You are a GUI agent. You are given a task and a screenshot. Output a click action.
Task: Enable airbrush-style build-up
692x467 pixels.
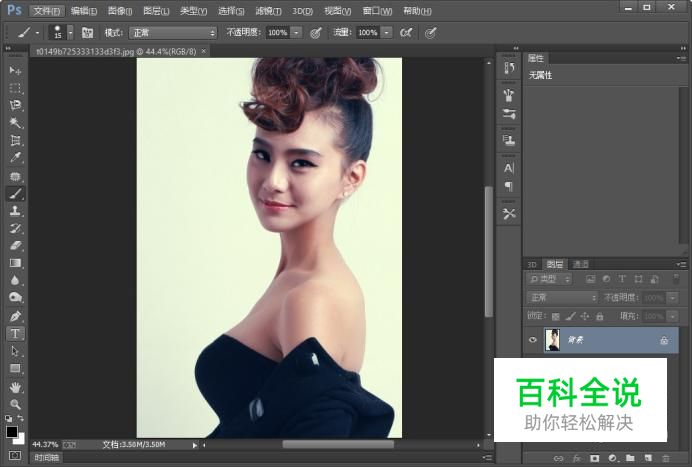[406, 33]
